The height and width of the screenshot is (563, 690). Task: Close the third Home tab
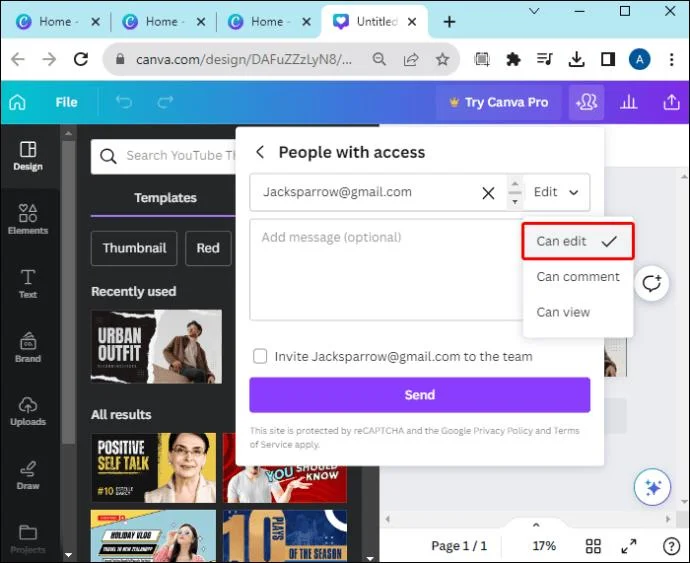307,22
